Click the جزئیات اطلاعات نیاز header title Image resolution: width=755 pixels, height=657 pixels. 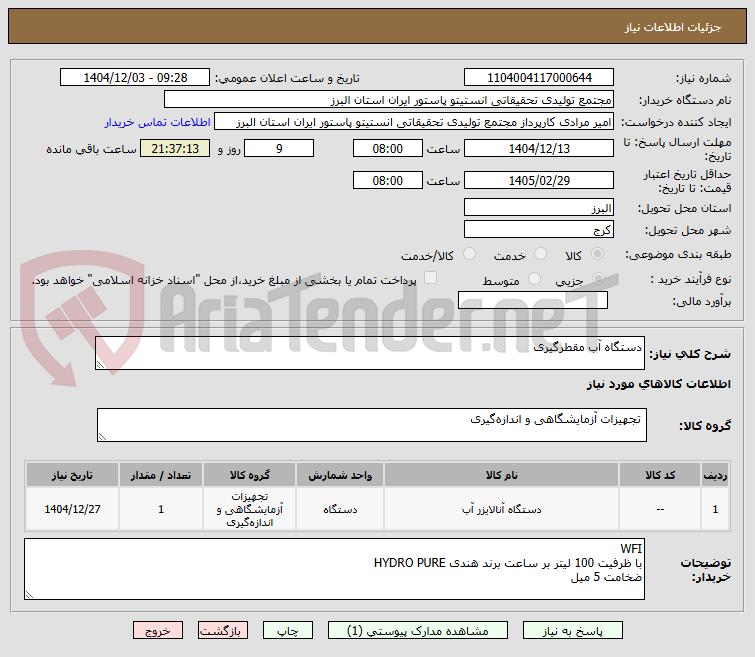[673, 27]
